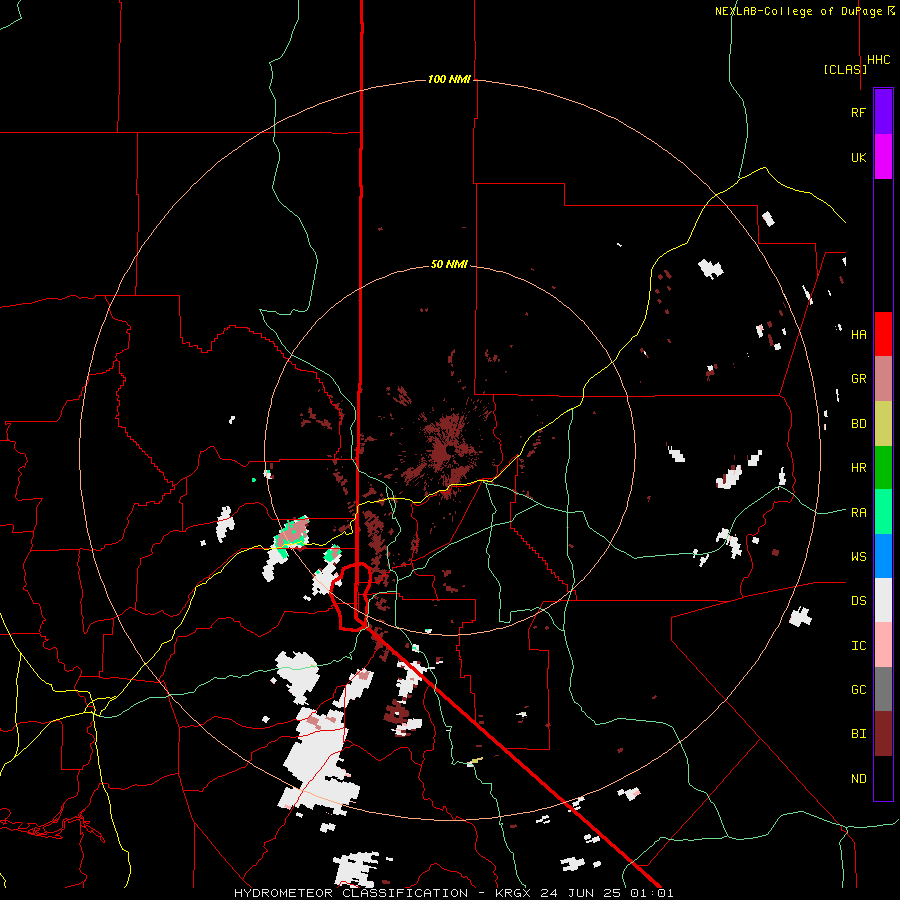Image resolution: width=900 pixels, height=900 pixels.
Task: Click the DS legend label
Action: pyautogui.click(x=858, y=601)
